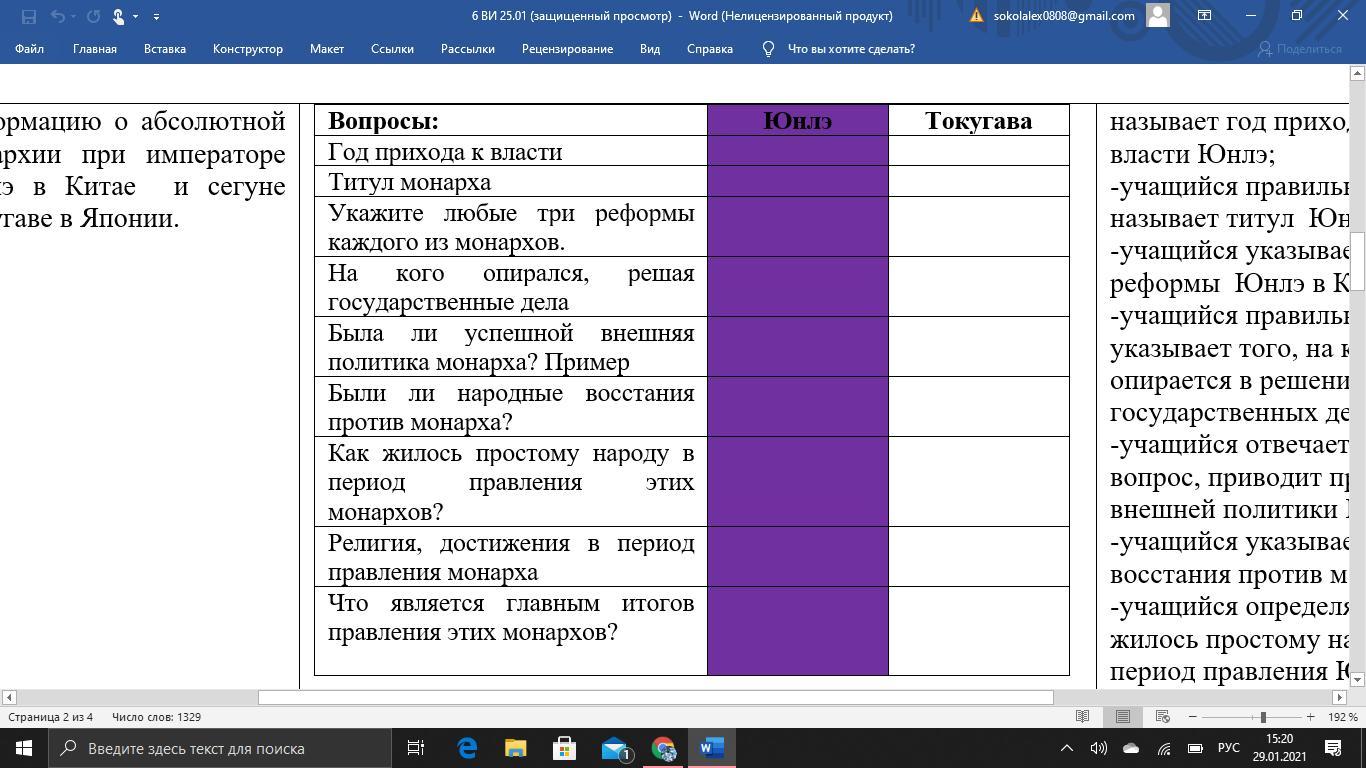Click the sokolalex0808@gmail.com account name

tap(1064, 16)
